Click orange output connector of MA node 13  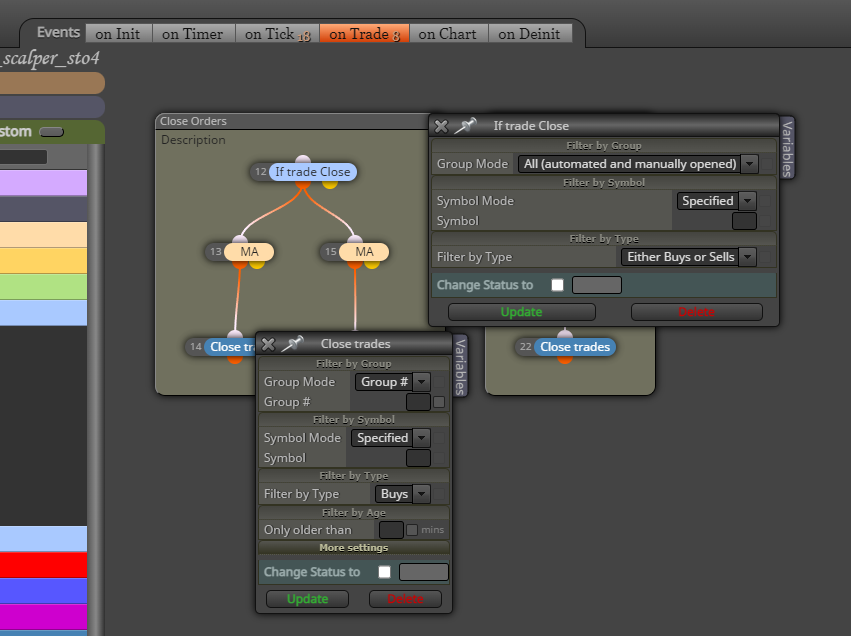240,264
